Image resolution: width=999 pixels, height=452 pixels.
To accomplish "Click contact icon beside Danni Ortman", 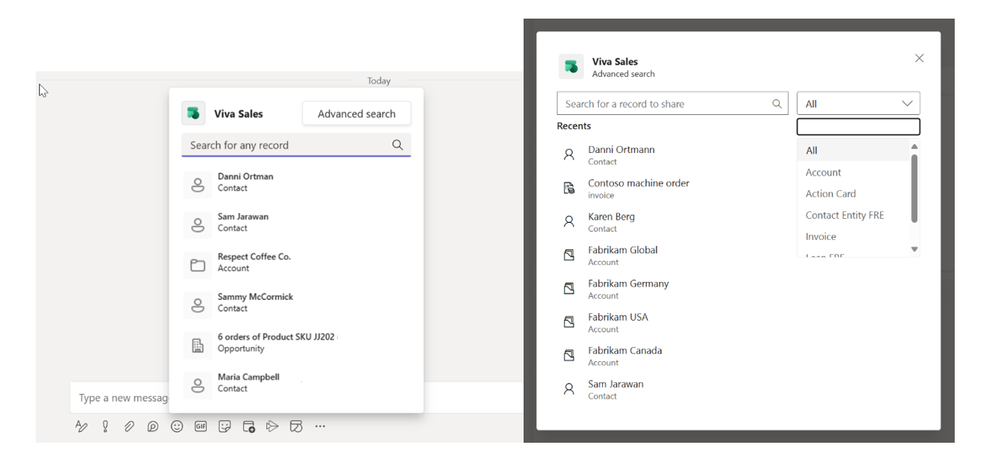I will (x=198, y=185).
